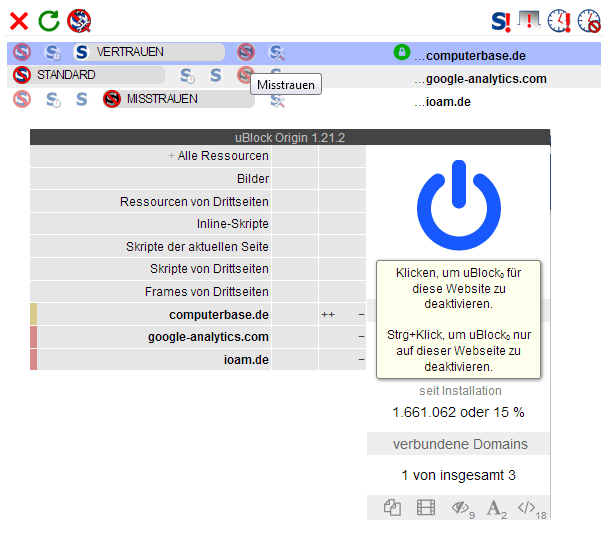This screenshot has height=535, width=609.
Task: Set google-analytics.com to untrusted (Misstrauen)
Action: click(244, 75)
